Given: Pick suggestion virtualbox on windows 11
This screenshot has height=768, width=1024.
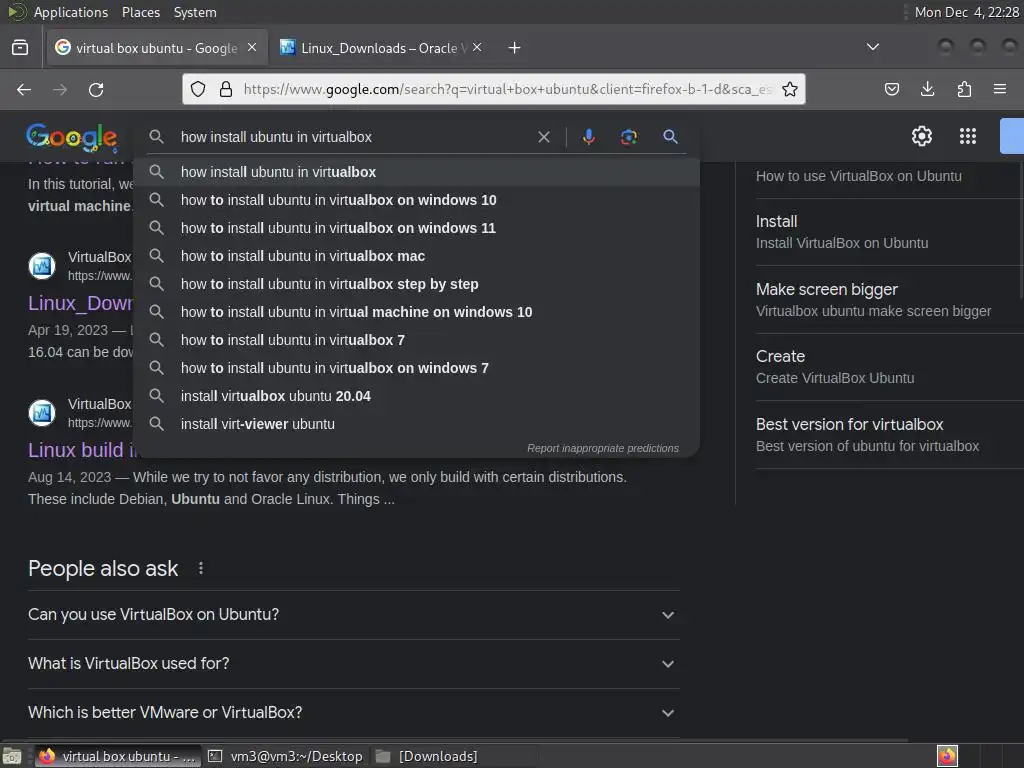Looking at the screenshot, I should [x=416, y=229].
